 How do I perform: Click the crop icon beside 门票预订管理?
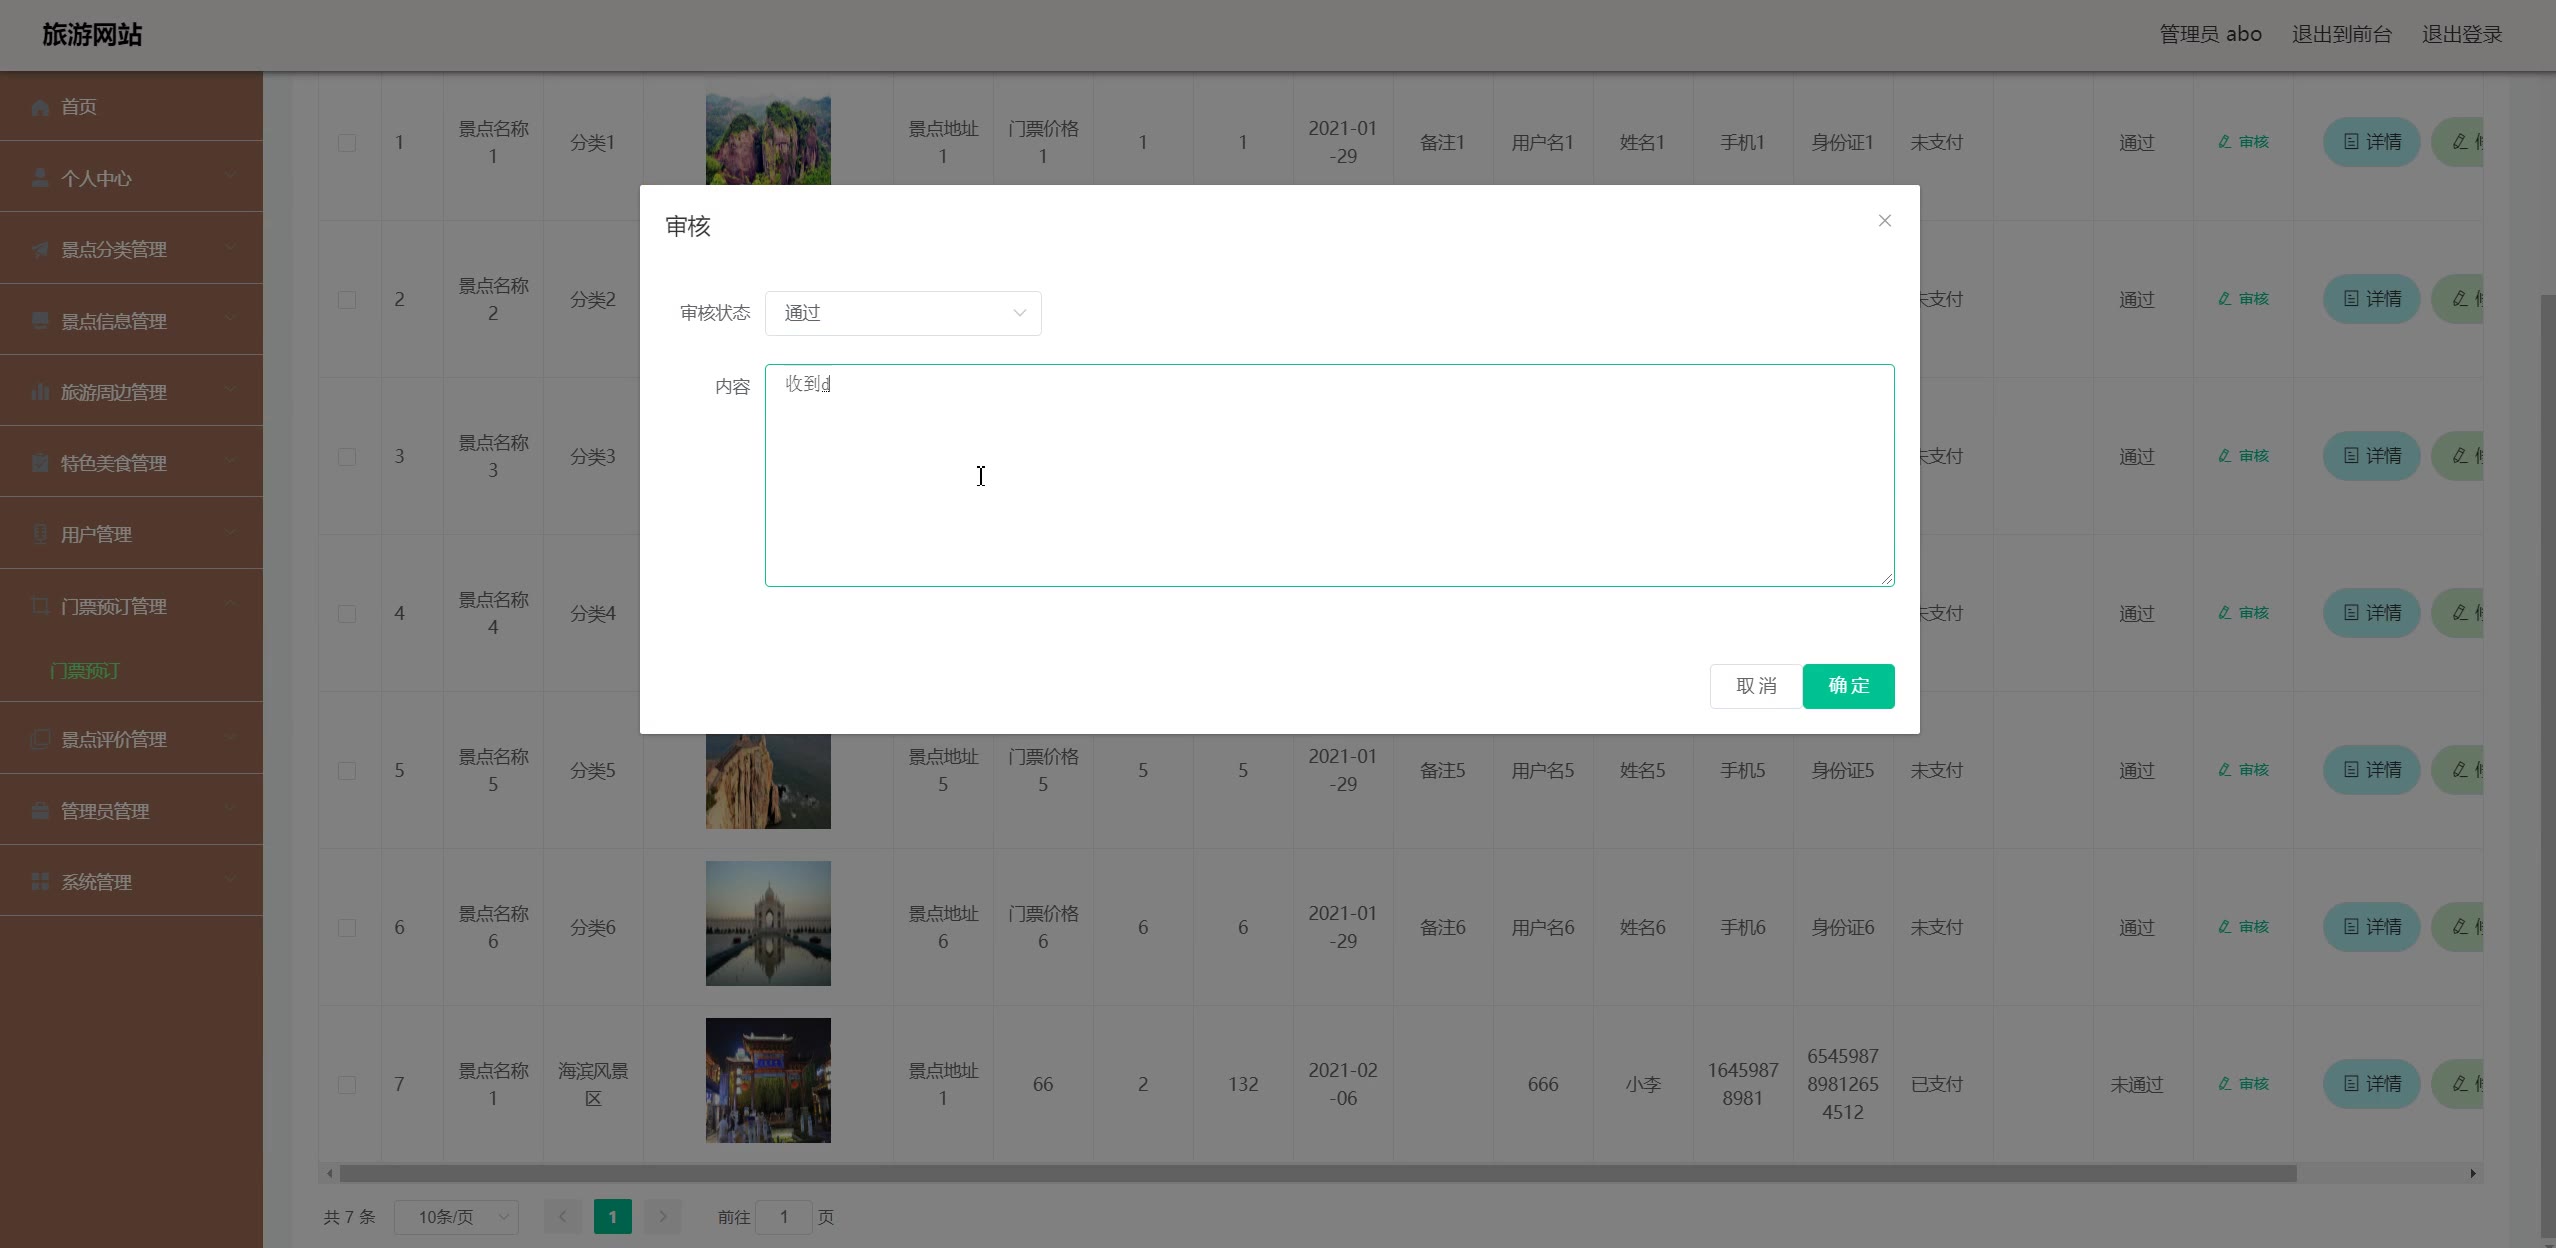40,606
